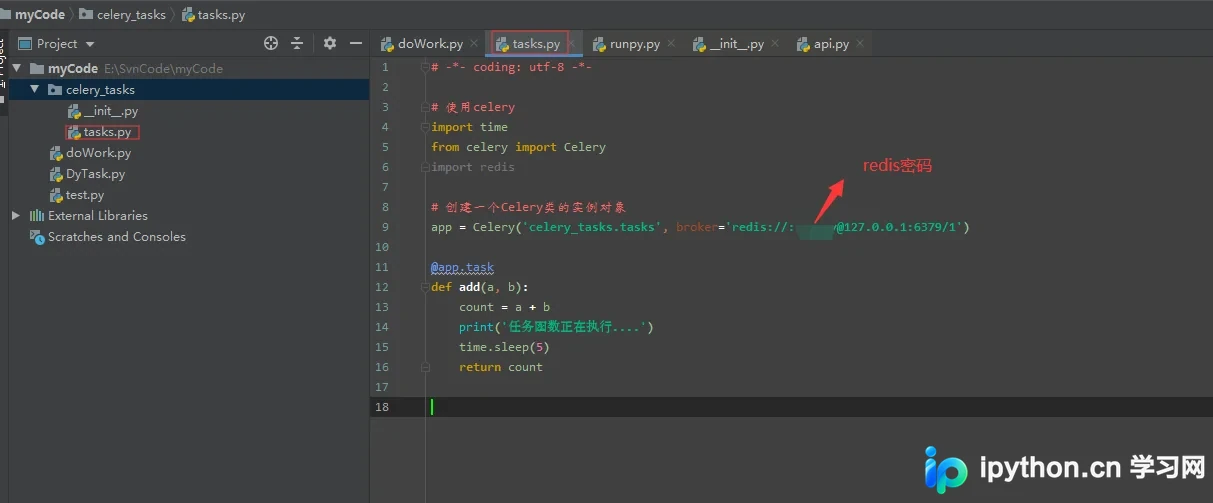This screenshot has width=1213, height=503.
Task: Open Project panel gear settings
Action: point(330,43)
